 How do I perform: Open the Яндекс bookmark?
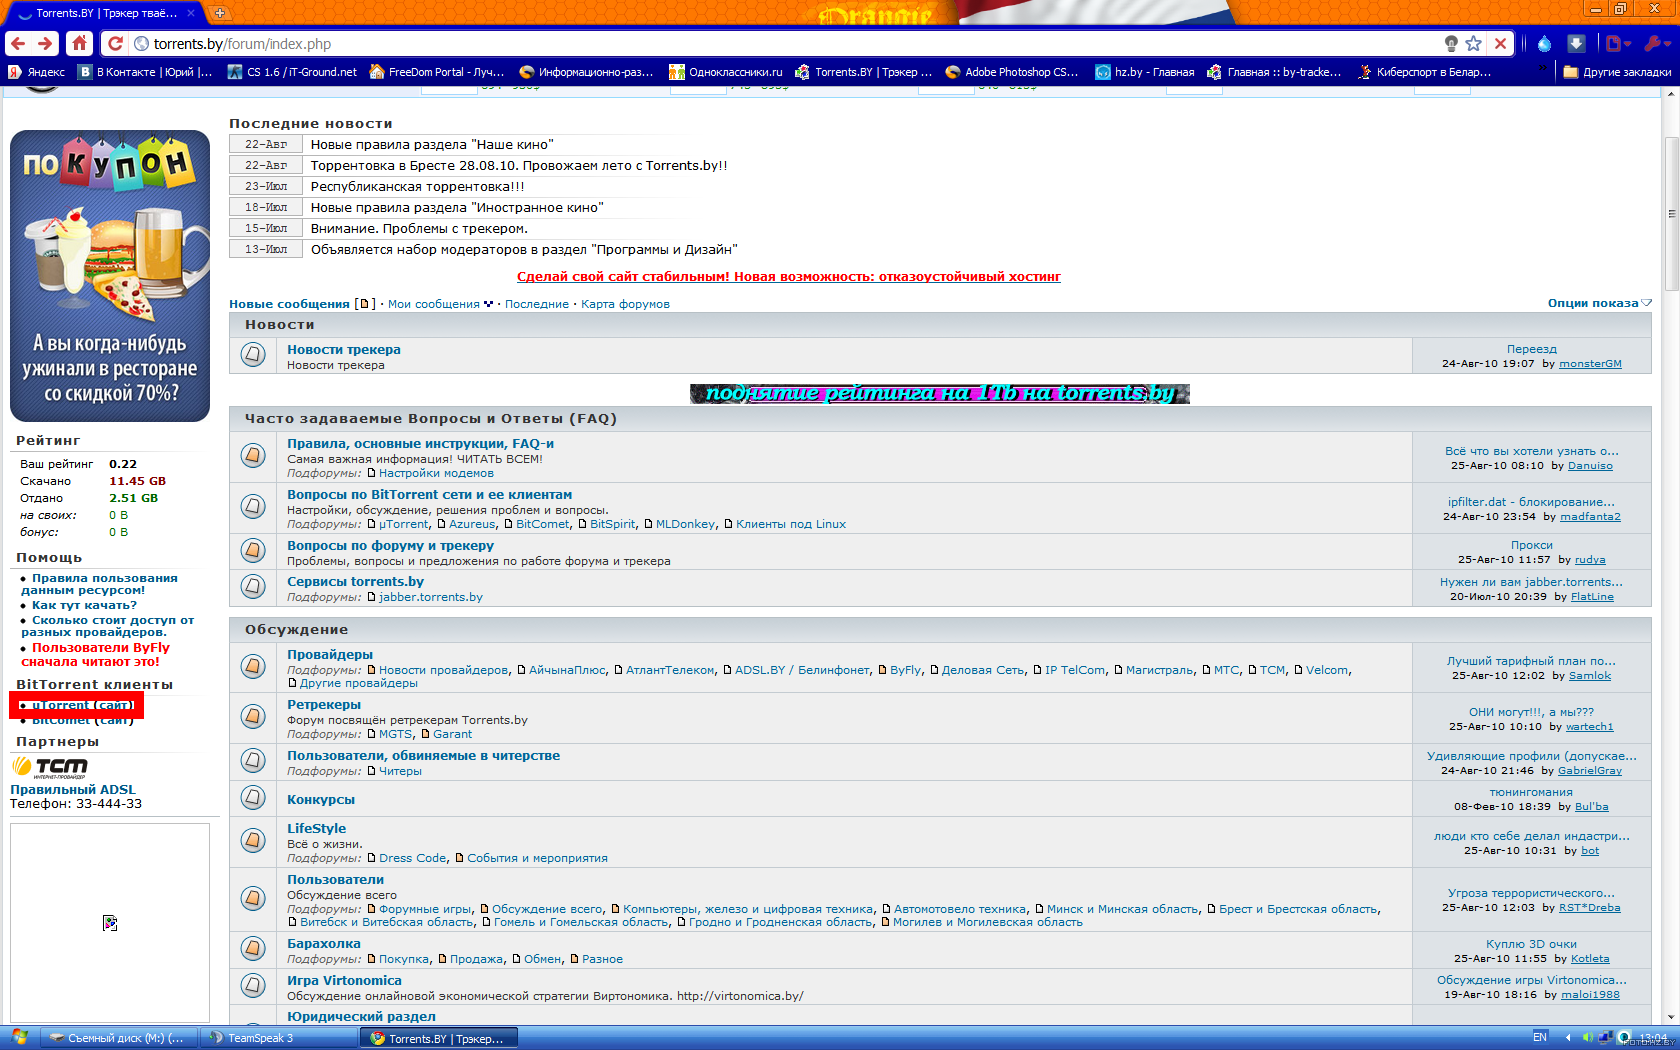[36, 72]
